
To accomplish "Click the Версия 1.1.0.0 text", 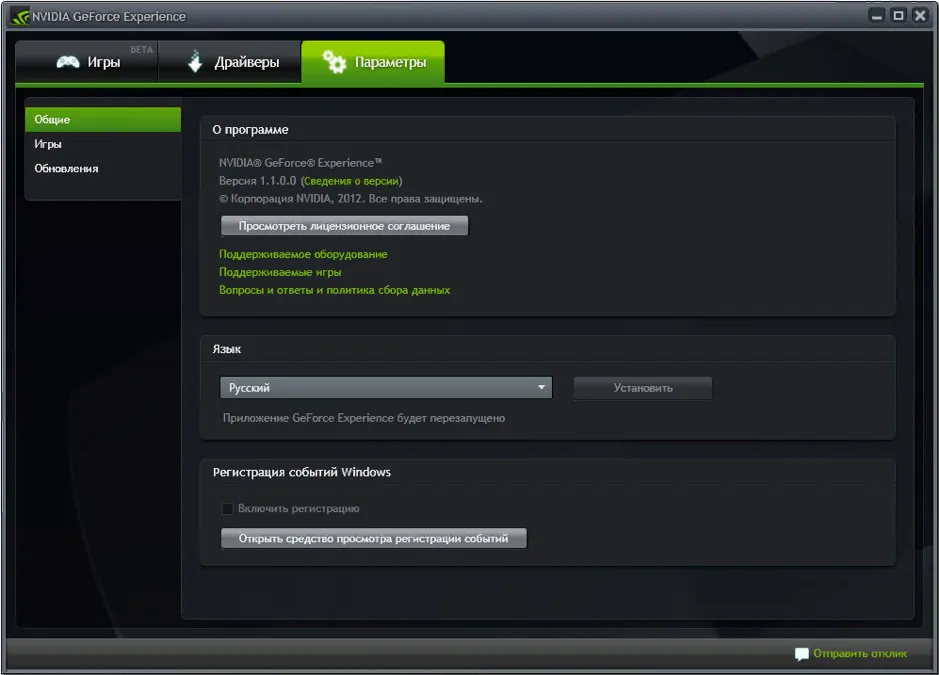I will 258,181.
